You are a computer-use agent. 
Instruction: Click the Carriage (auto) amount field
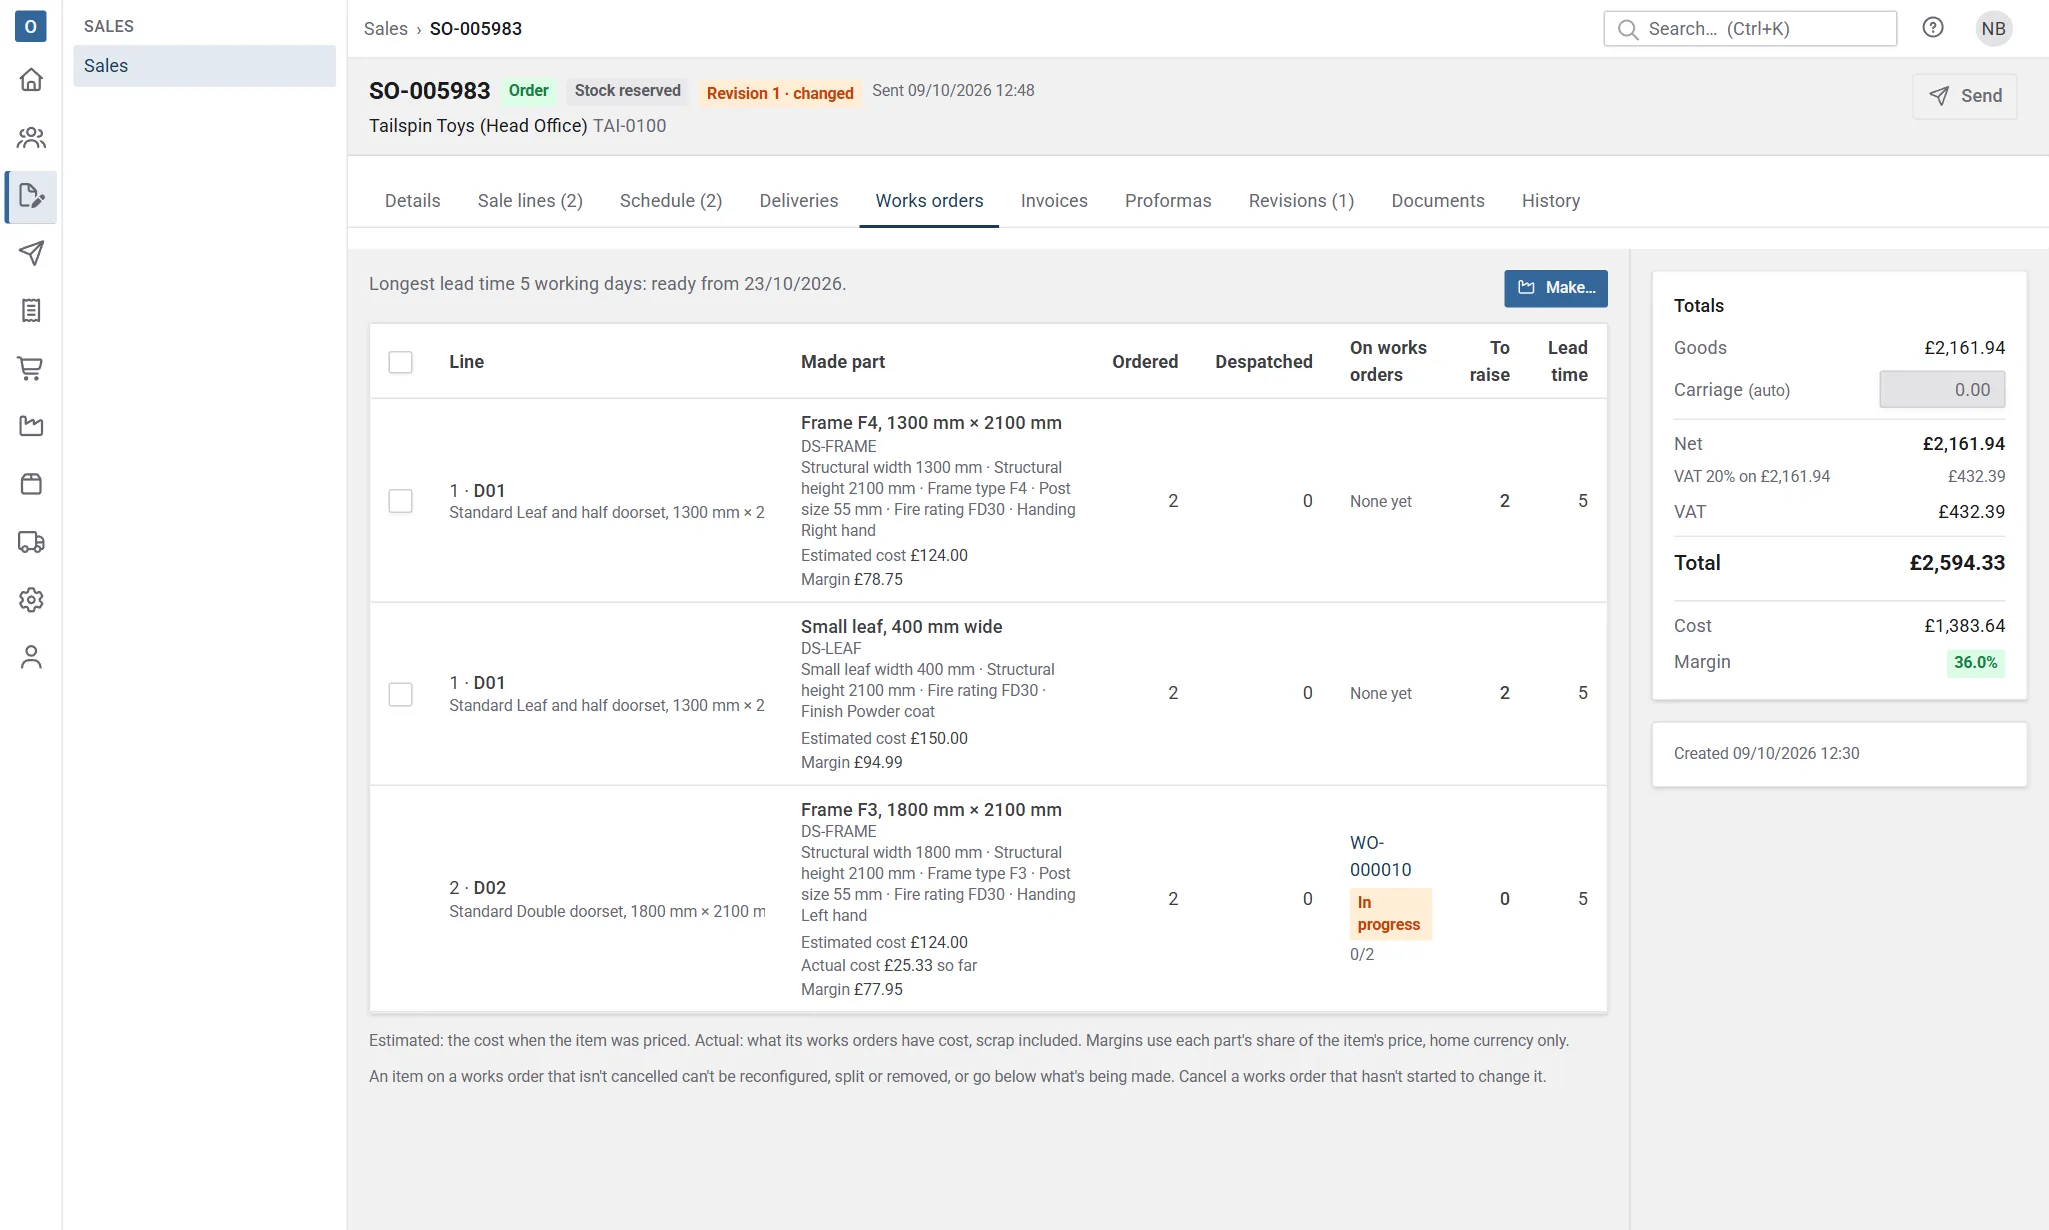click(1942, 390)
